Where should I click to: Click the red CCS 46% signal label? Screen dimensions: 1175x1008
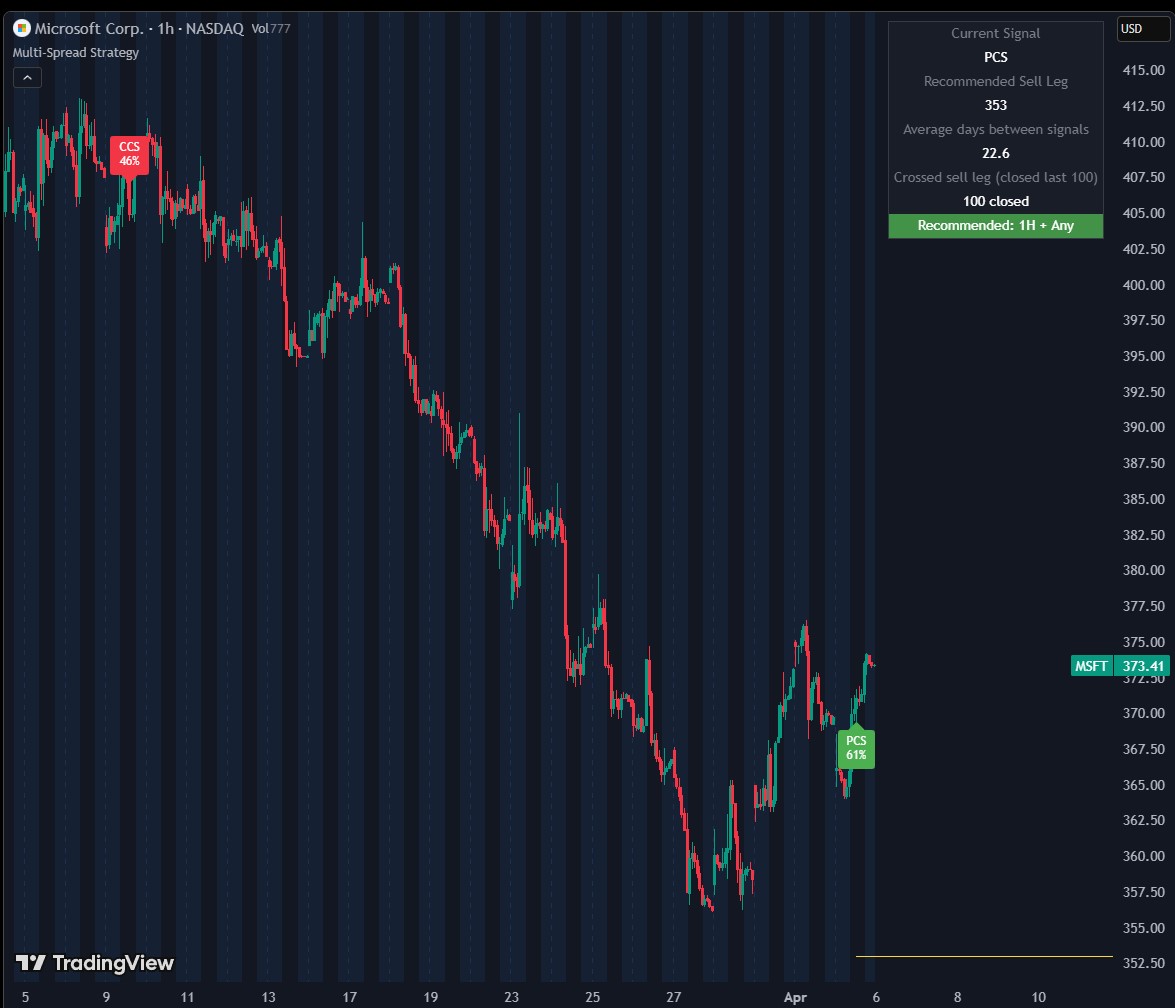[x=129, y=154]
